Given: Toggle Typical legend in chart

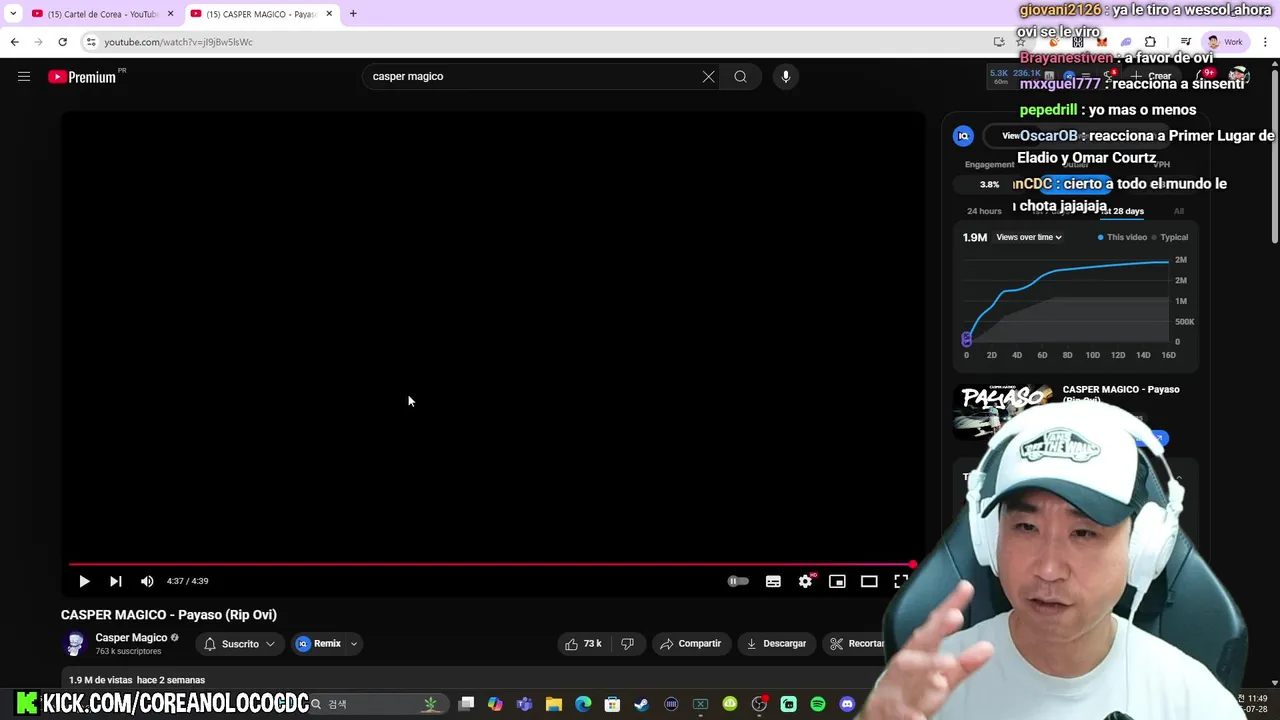Looking at the screenshot, I should coord(1170,238).
